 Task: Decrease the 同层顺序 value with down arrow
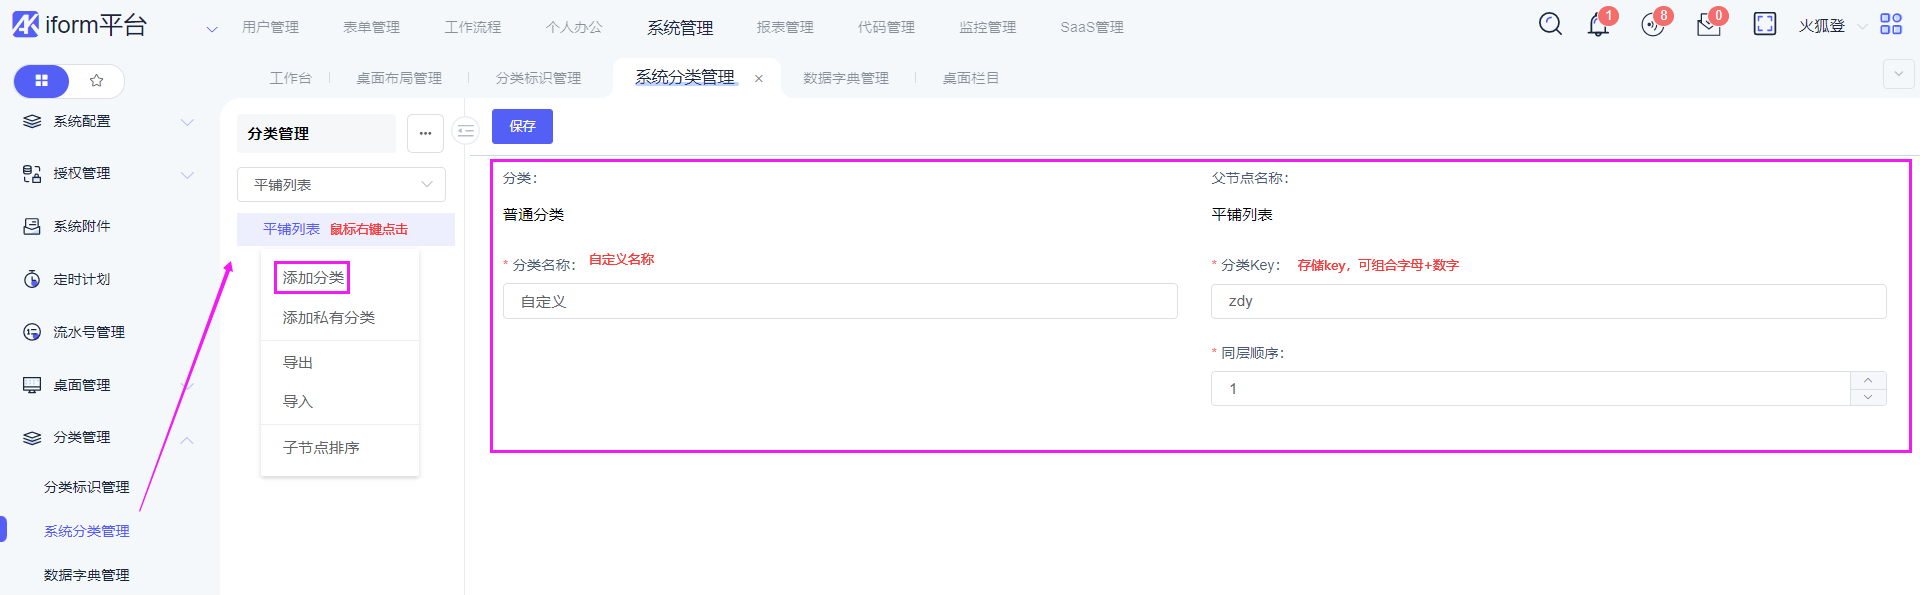click(x=1868, y=397)
